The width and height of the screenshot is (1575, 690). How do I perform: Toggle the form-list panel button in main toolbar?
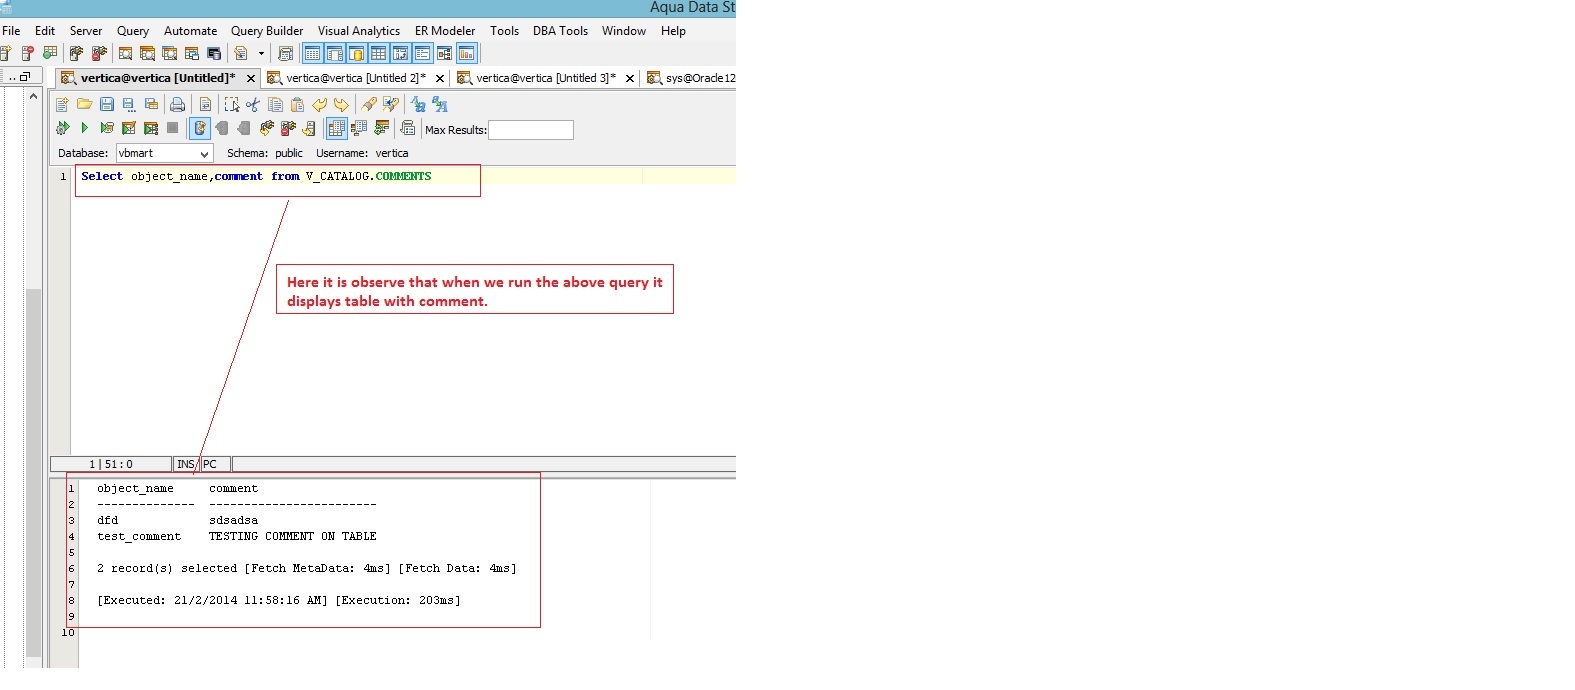click(x=422, y=53)
